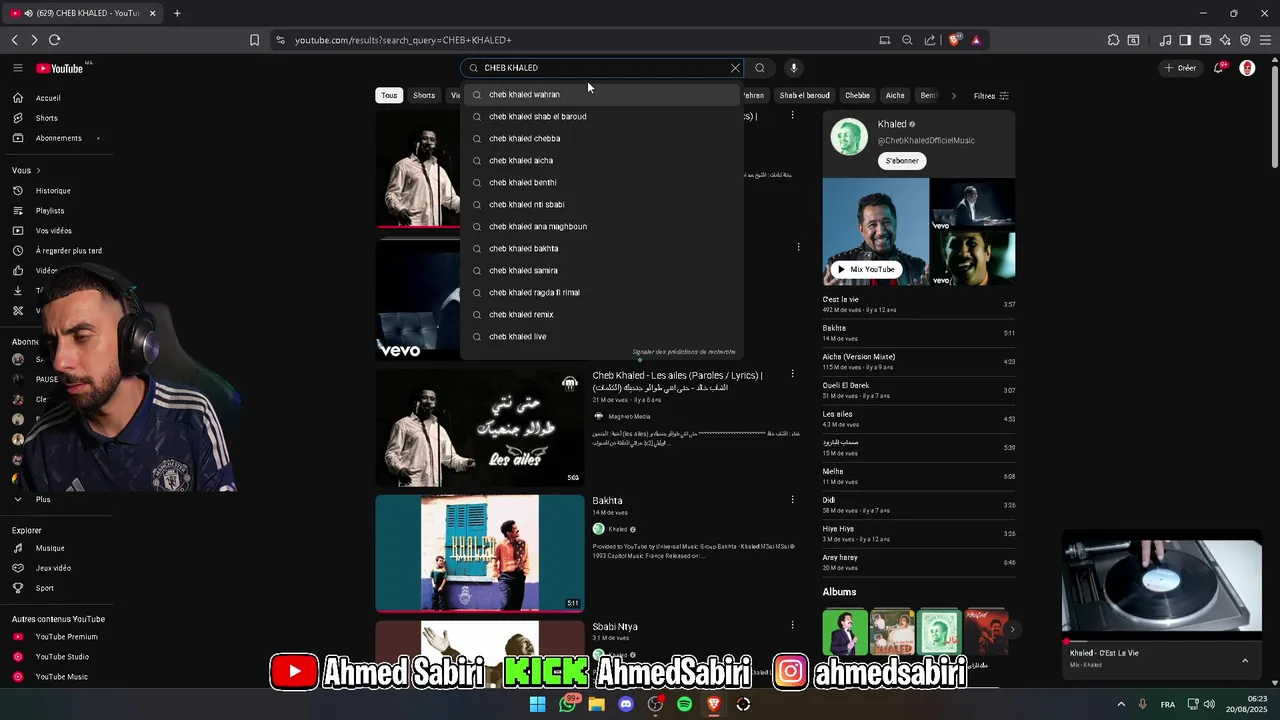Bookmark this page in the address bar
The width and height of the screenshot is (1280, 720).
tap(254, 40)
